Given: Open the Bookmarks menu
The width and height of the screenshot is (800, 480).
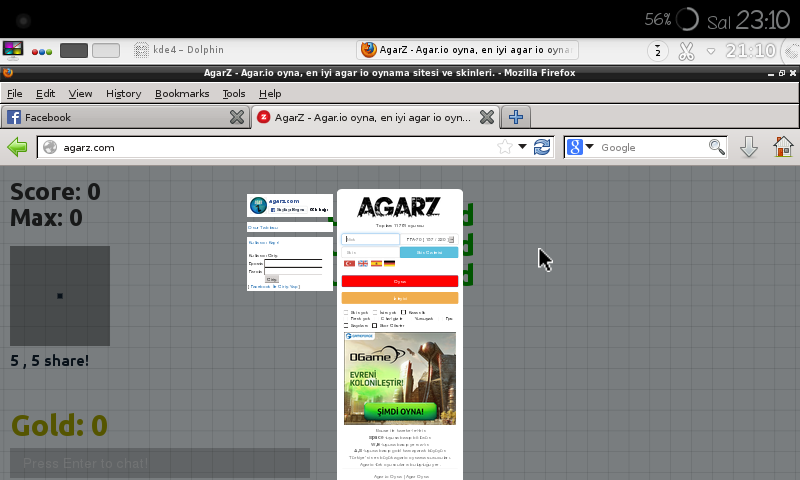Looking at the screenshot, I should pyautogui.click(x=182, y=93).
